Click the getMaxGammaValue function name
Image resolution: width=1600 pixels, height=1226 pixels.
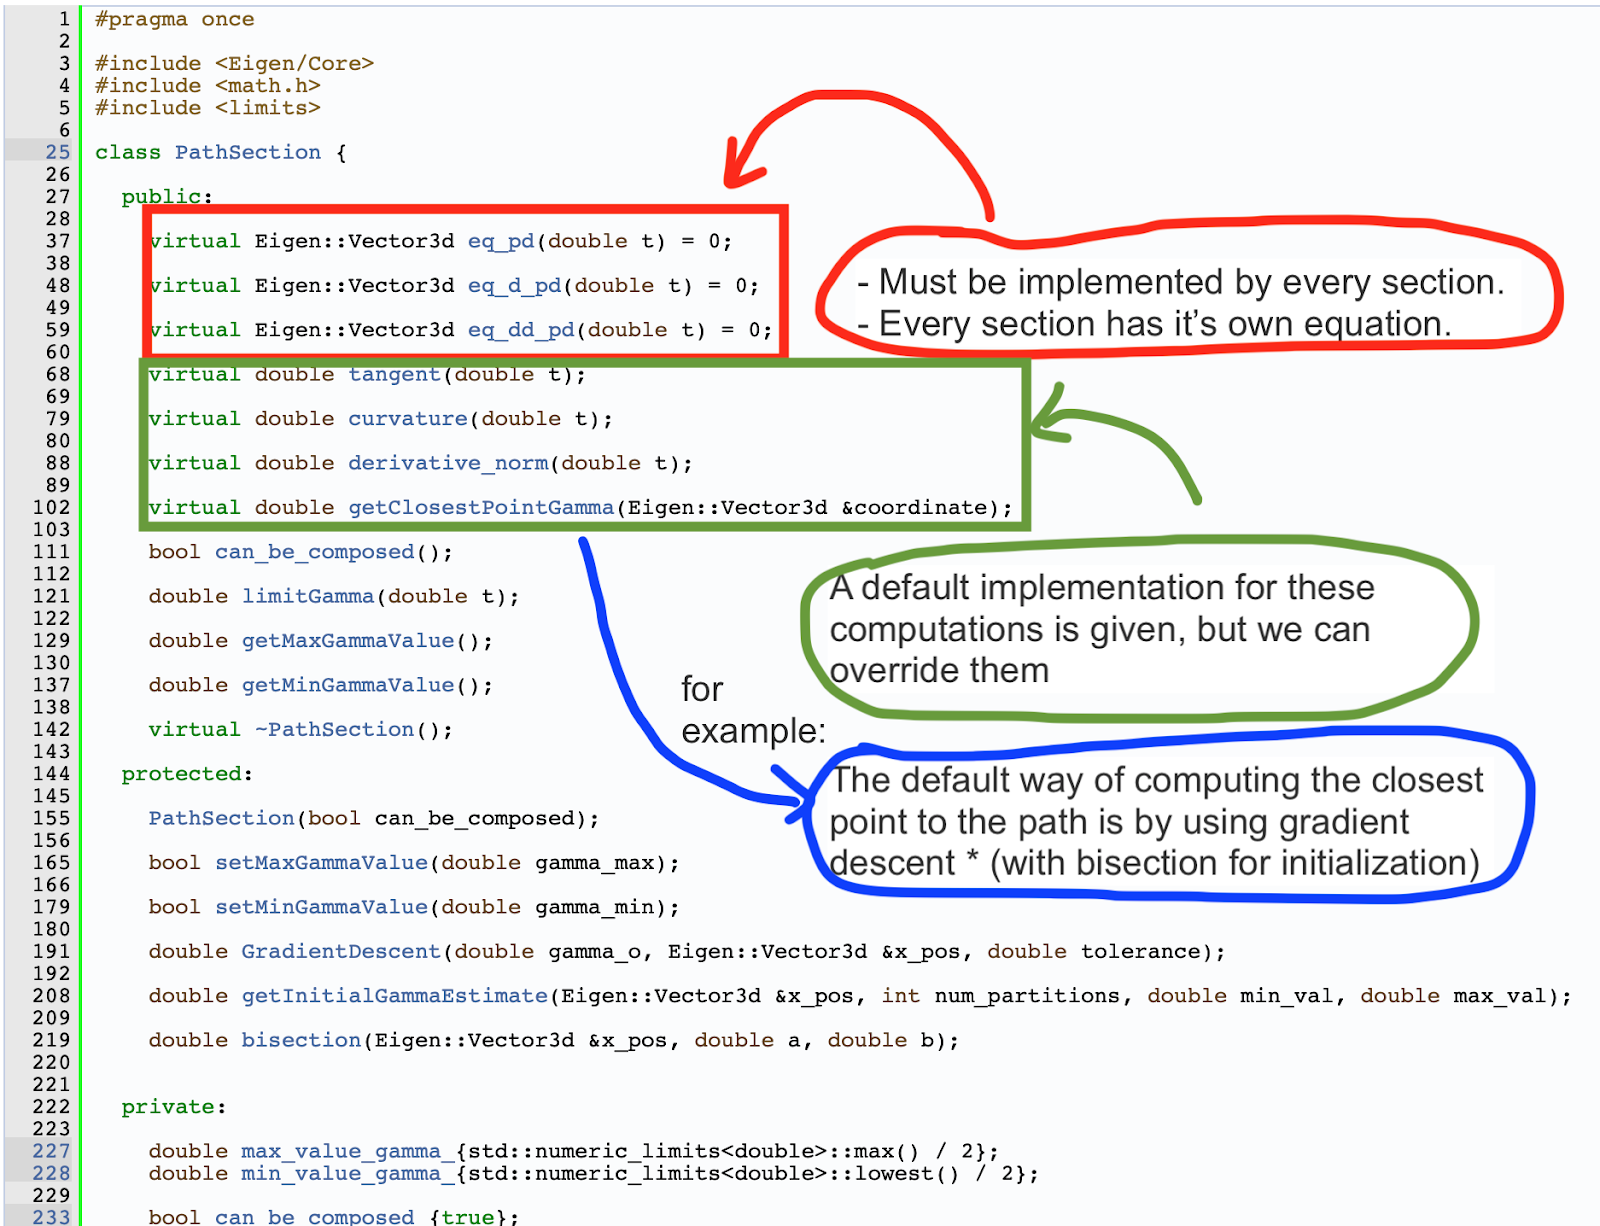coord(348,640)
